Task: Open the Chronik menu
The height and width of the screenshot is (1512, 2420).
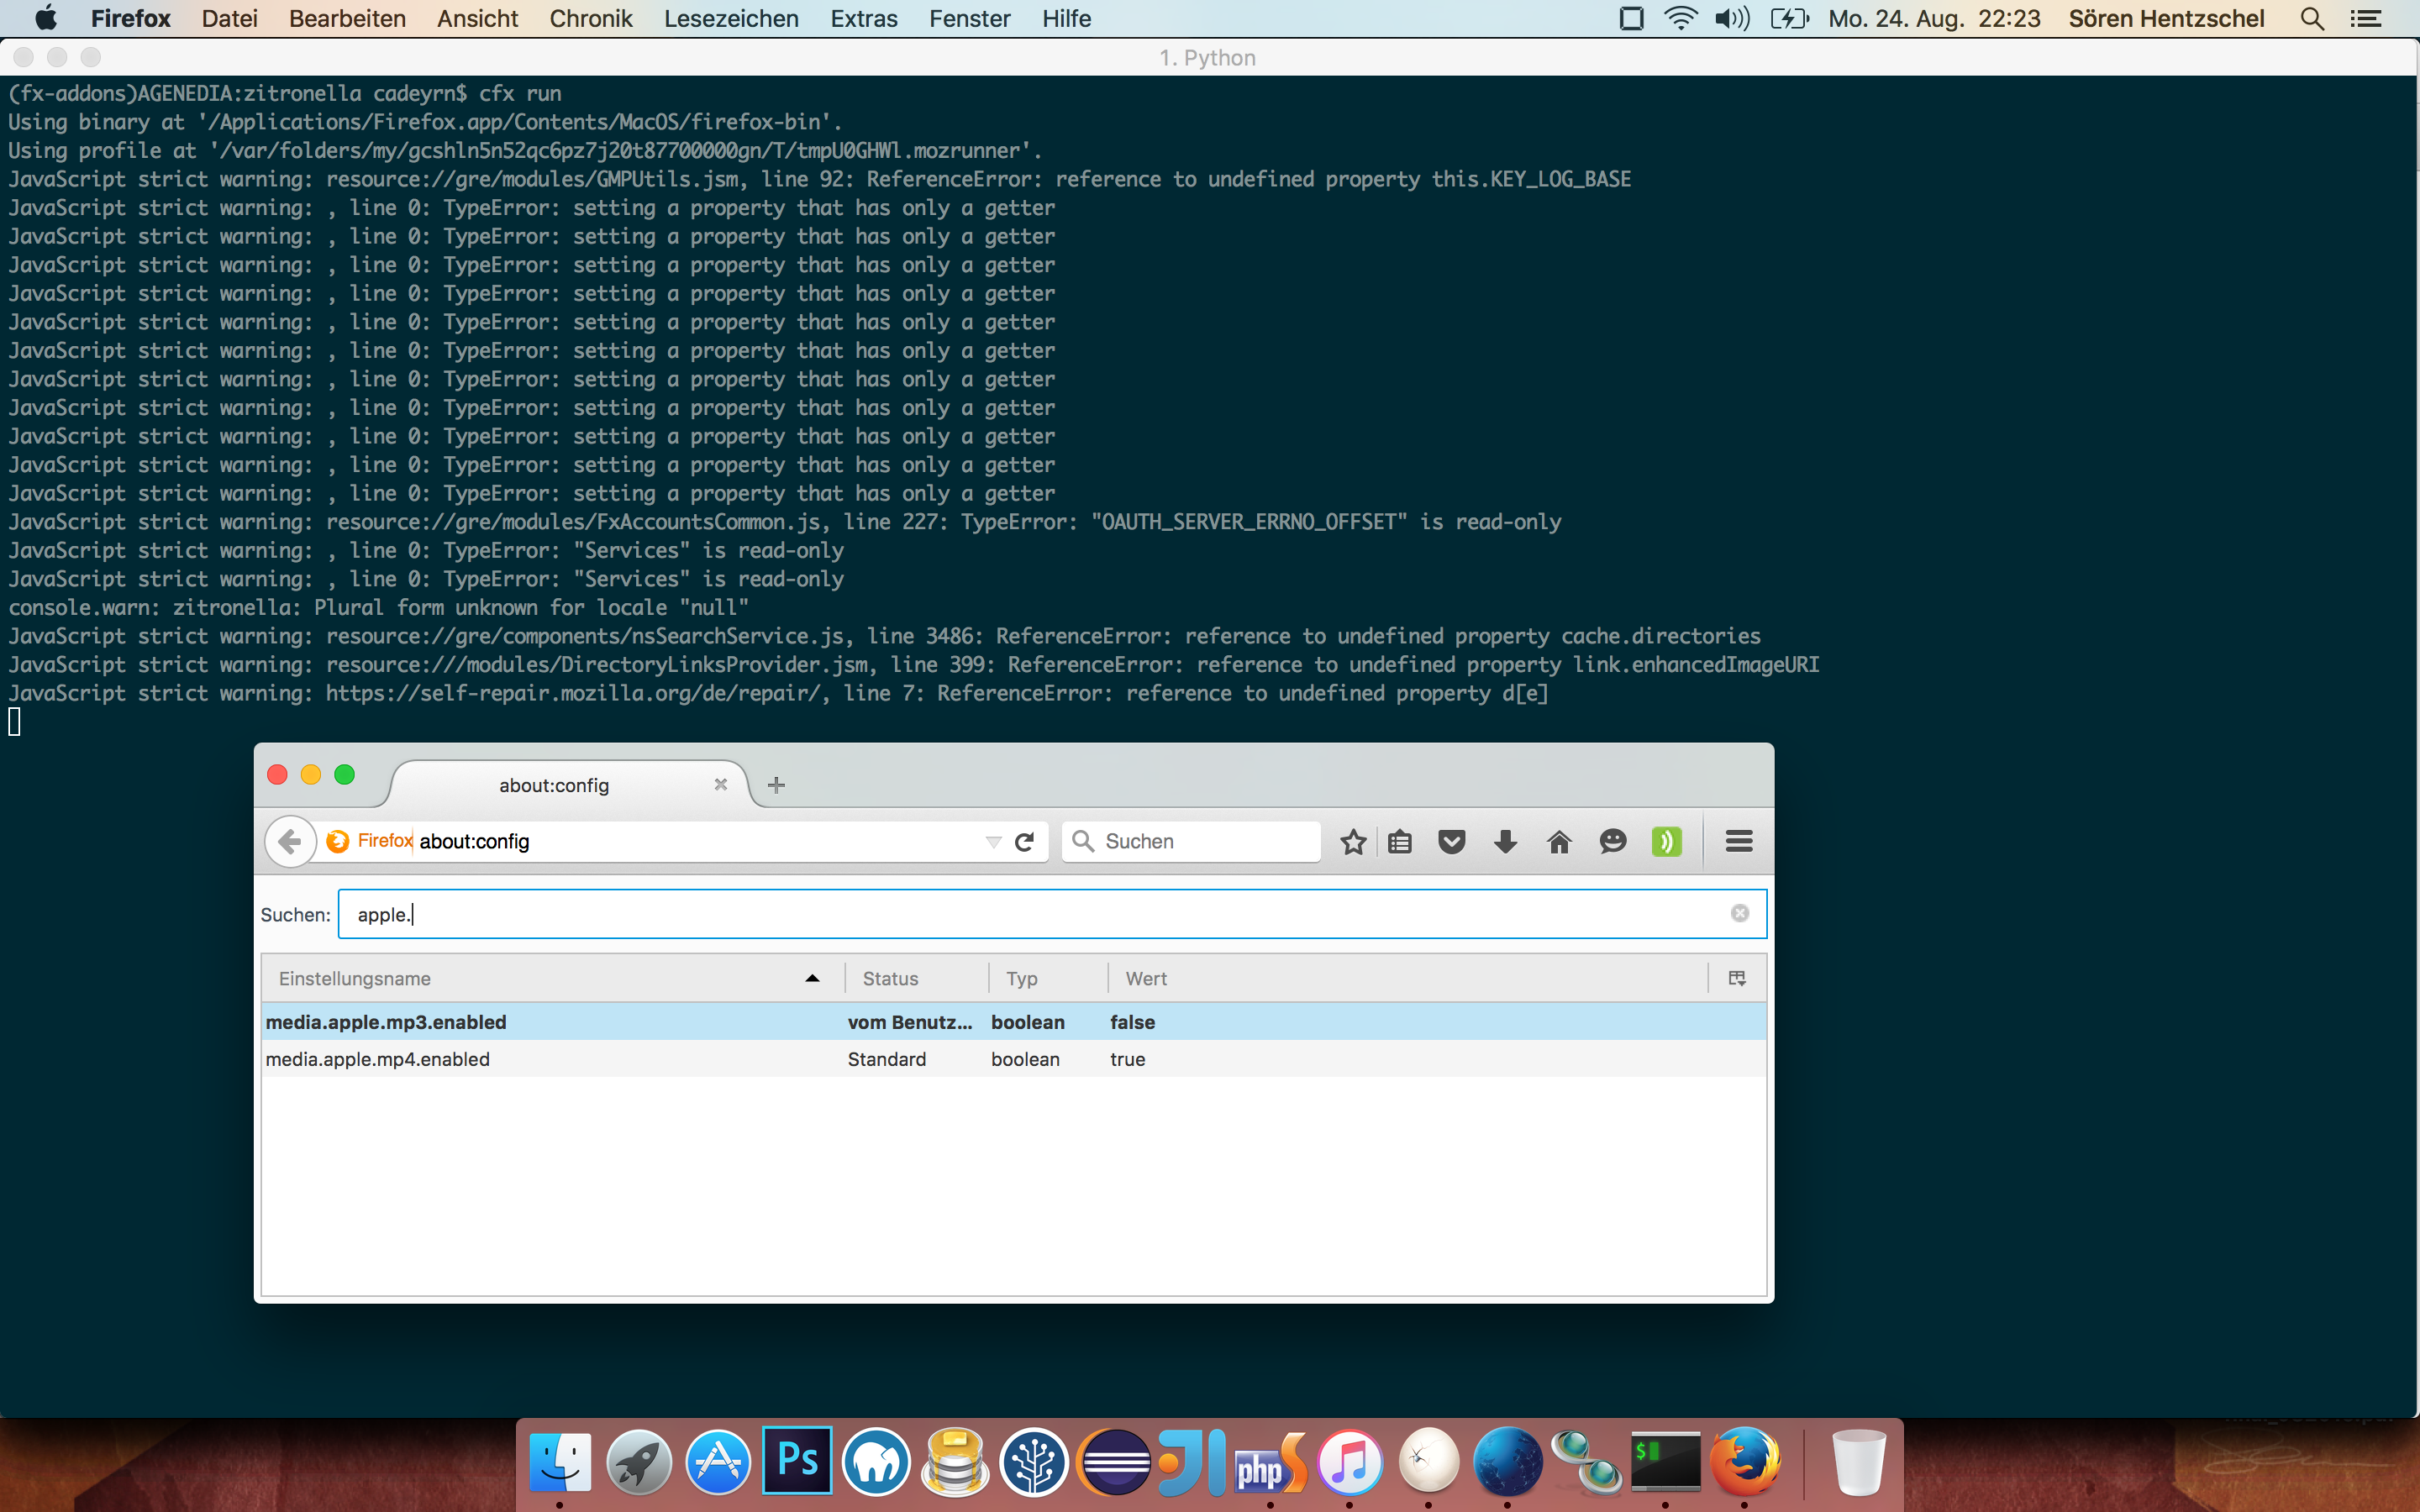Action: pyautogui.click(x=590, y=18)
